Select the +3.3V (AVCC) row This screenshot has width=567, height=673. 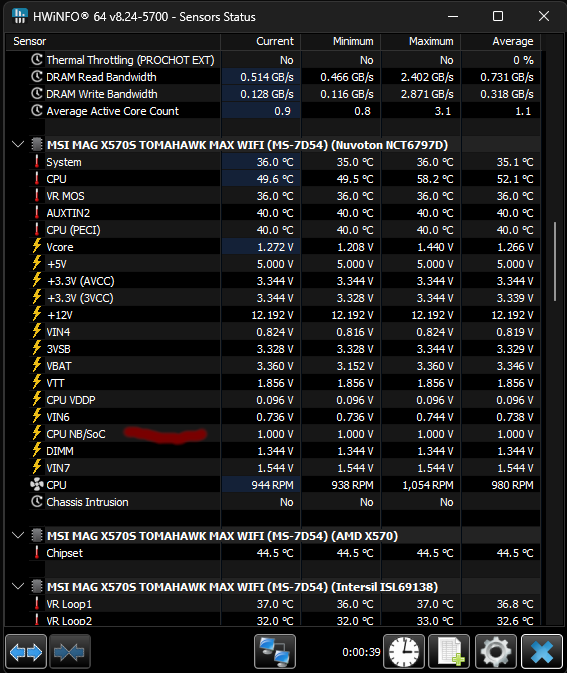285,281
